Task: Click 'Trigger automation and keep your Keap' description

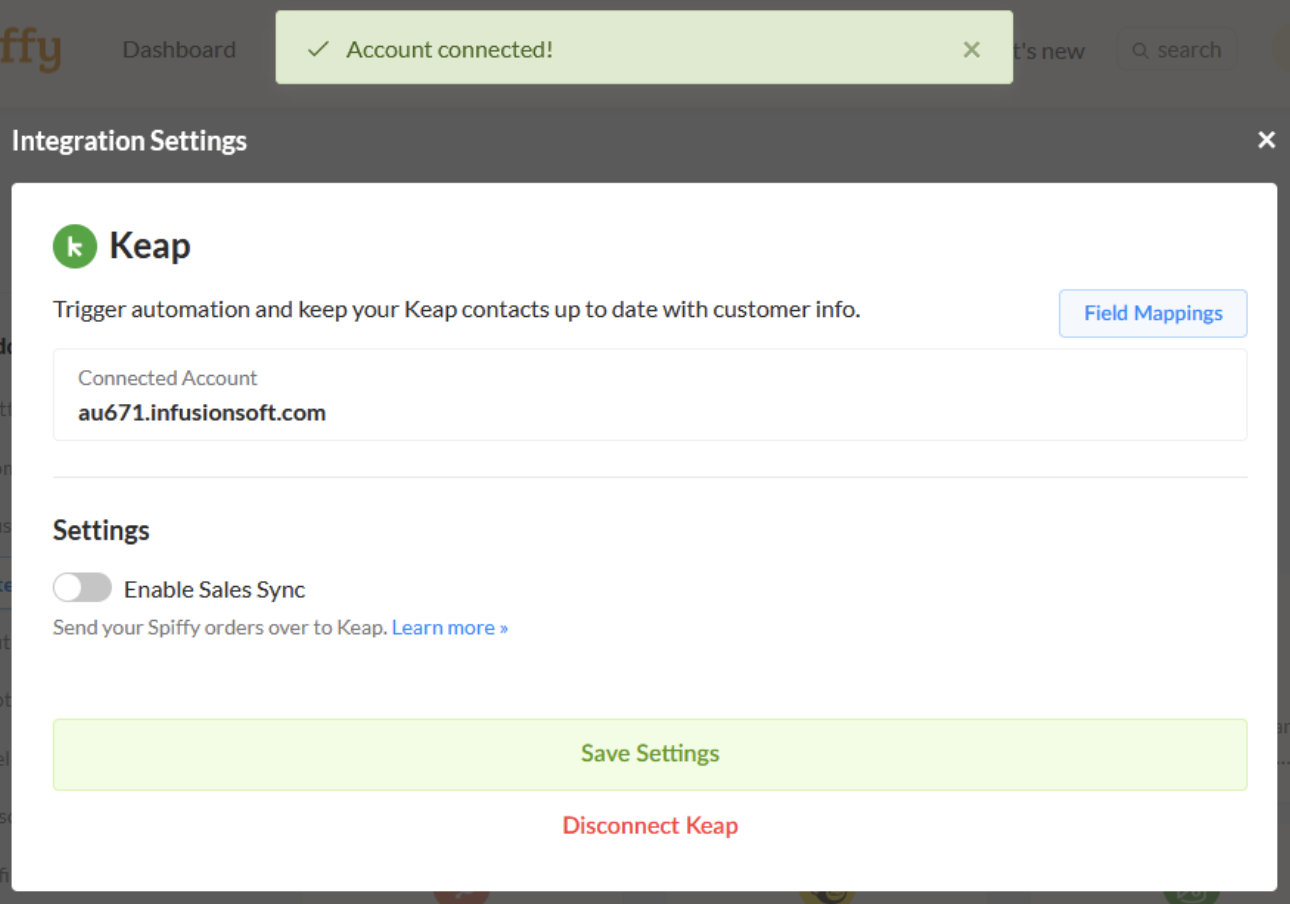Action: click(456, 310)
